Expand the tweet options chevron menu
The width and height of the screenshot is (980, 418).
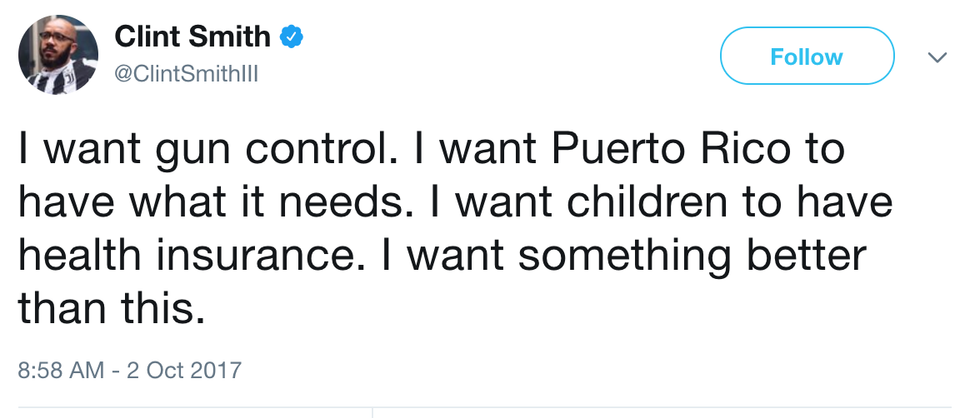pyautogui.click(x=937, y=58)
